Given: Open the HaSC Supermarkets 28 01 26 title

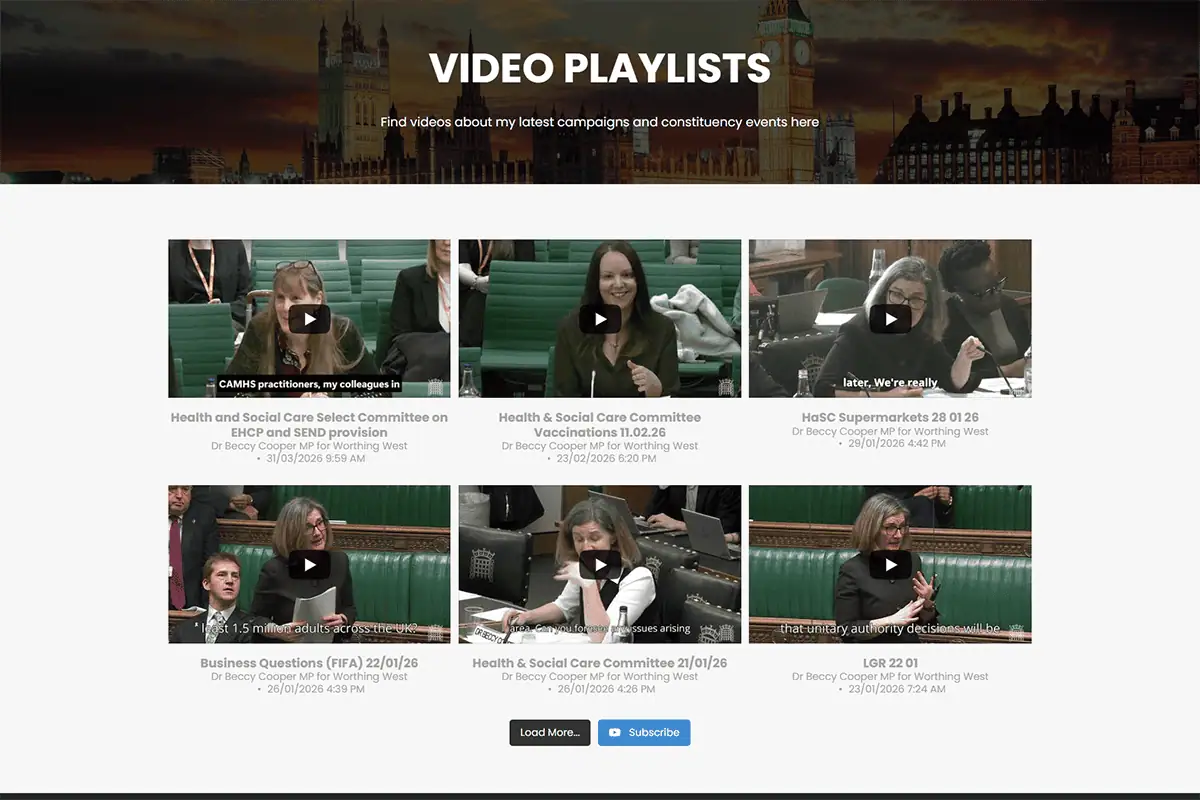Looking at the screenshot, I should coord(890,417).
